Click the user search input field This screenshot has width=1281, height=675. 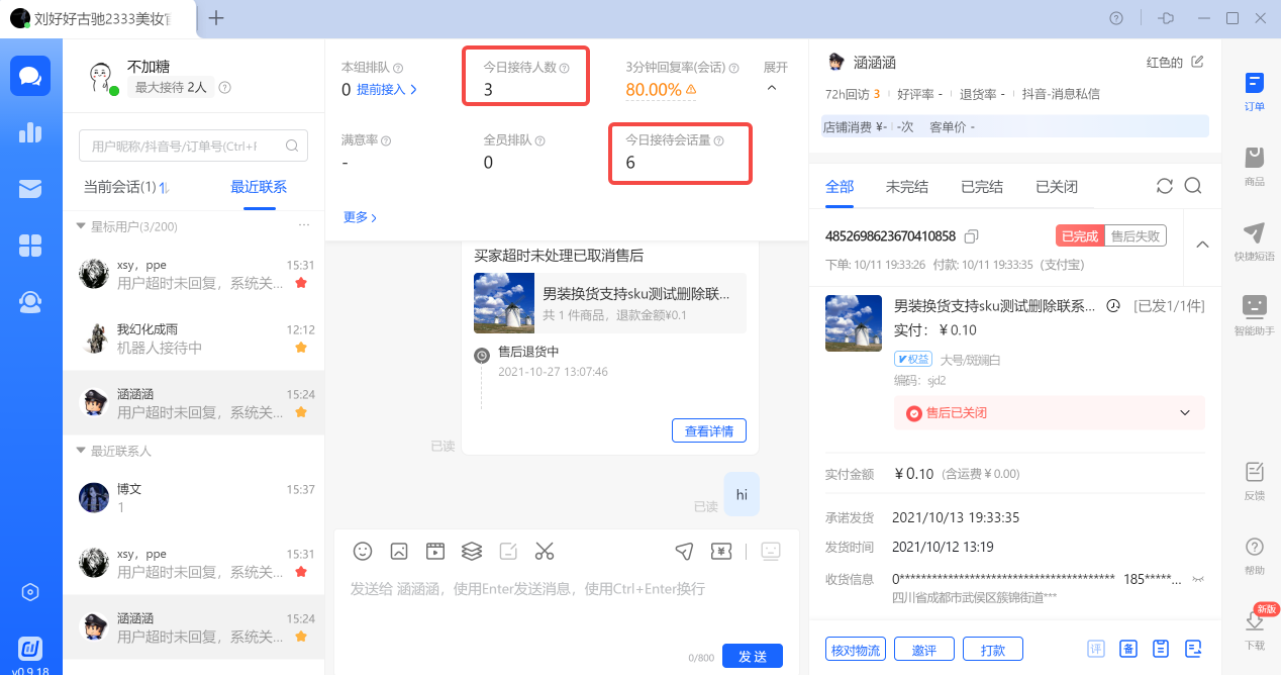[180, 146]
